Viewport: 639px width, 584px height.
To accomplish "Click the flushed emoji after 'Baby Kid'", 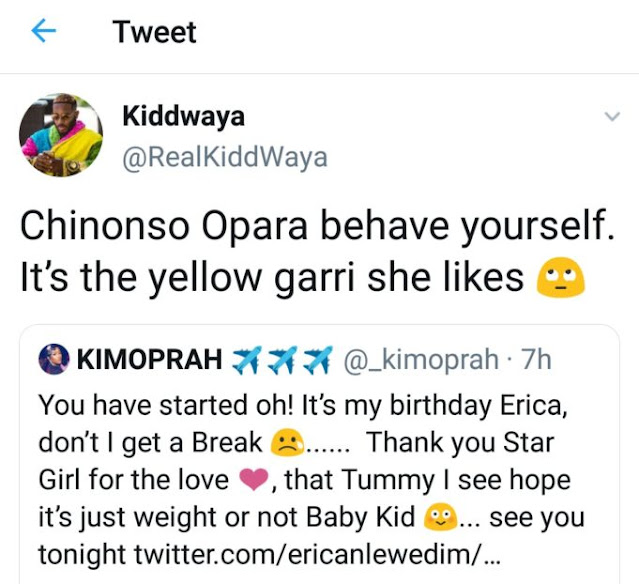I will [x=441, y=517].
